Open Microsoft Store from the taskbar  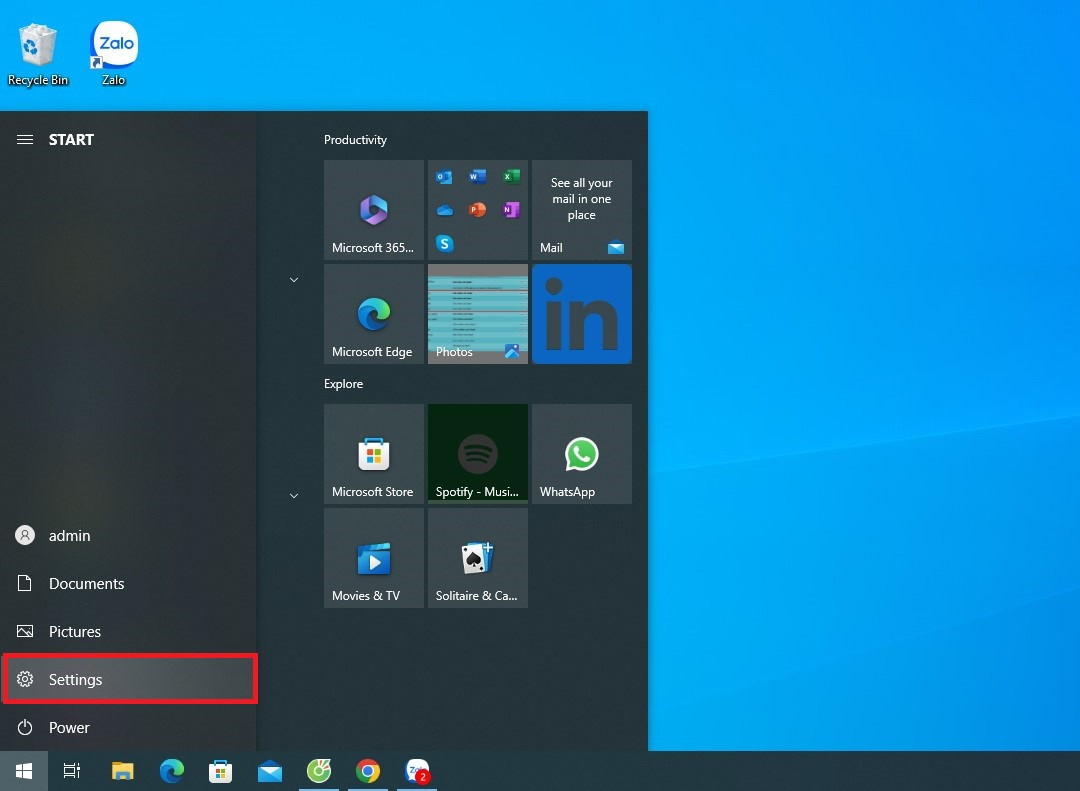(x=220, y=771)
